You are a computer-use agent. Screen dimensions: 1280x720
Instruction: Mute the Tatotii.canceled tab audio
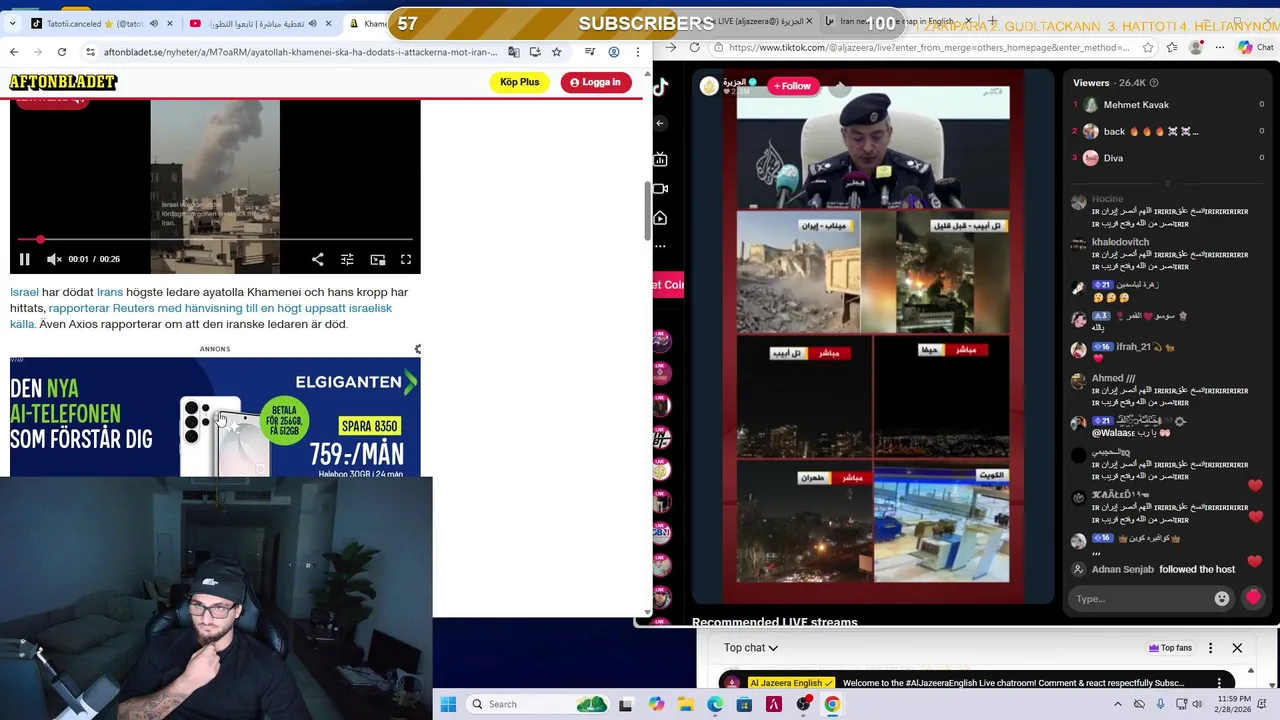152,23
